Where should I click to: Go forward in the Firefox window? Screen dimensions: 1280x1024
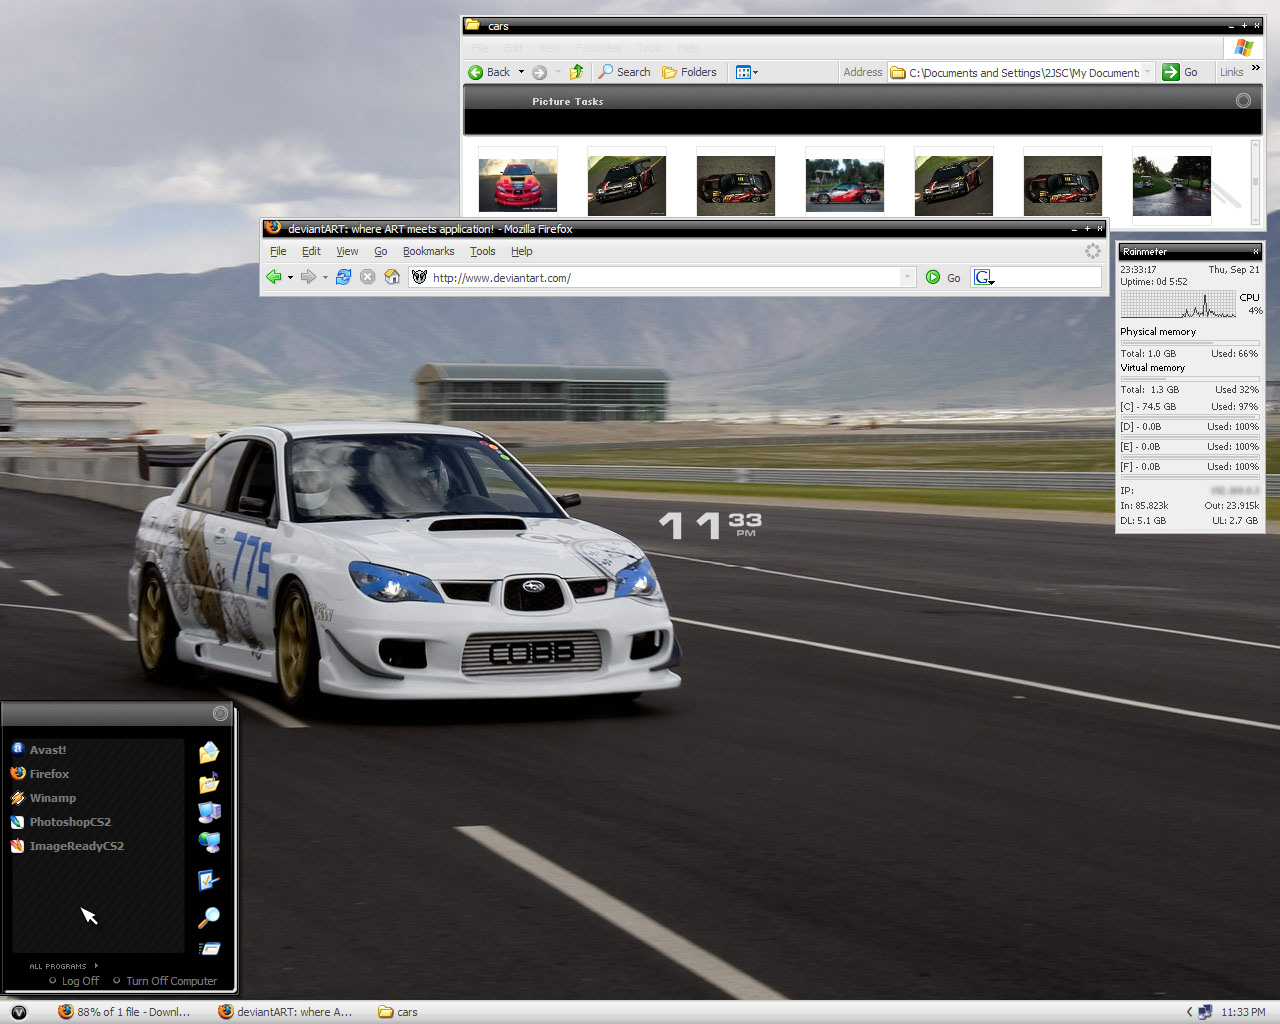pyautogui.click(x=308, y=277)
